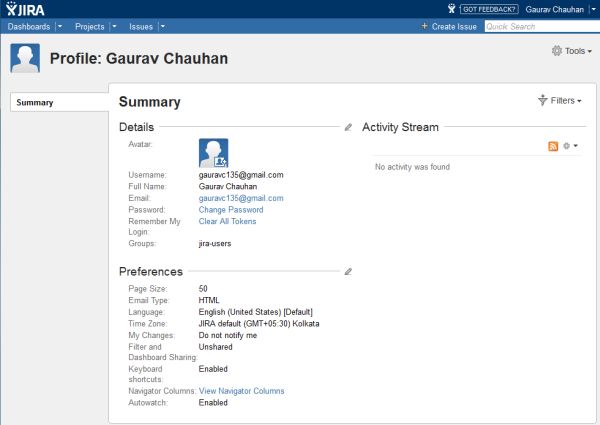Open the Issues menu

pyautogui.click(x=141, y=27)
